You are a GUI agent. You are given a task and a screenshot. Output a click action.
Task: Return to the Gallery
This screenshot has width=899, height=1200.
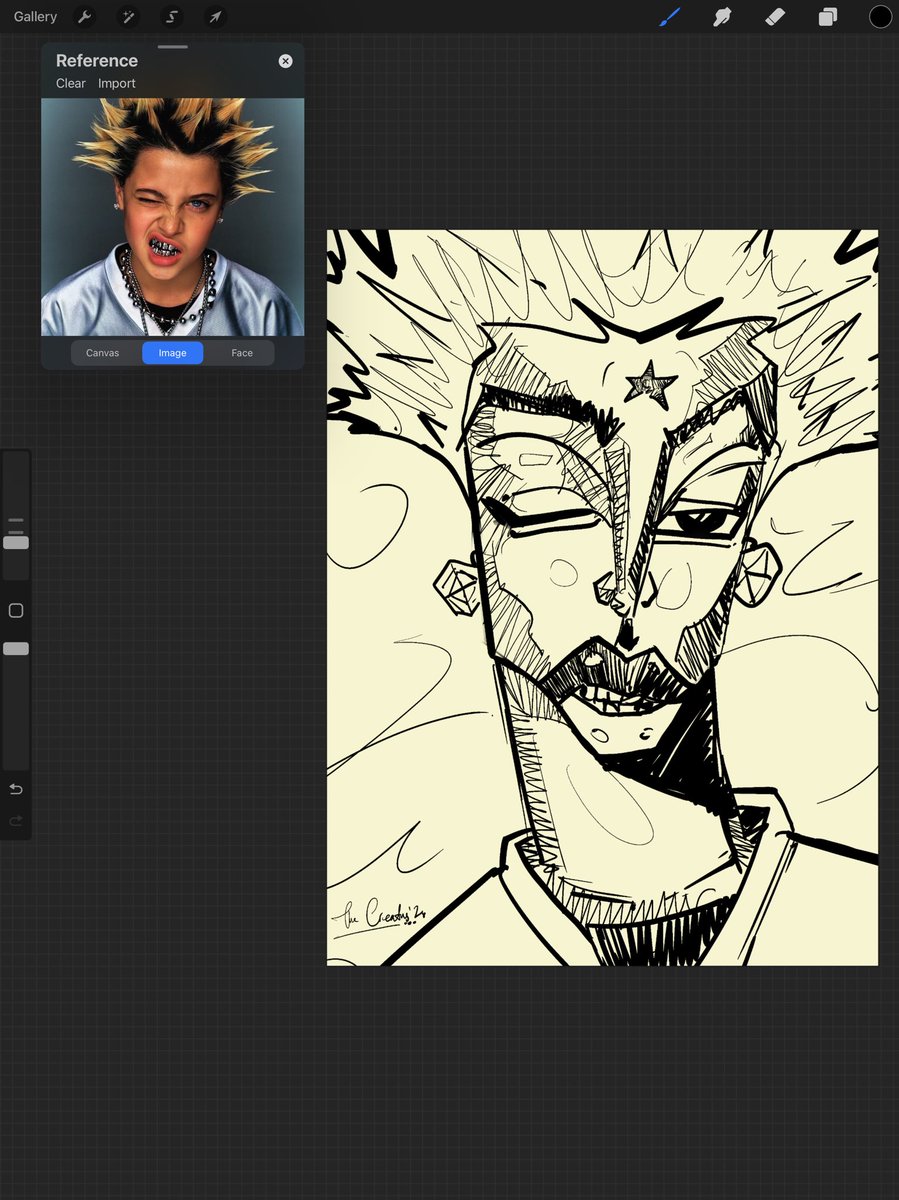pos(36,17)
